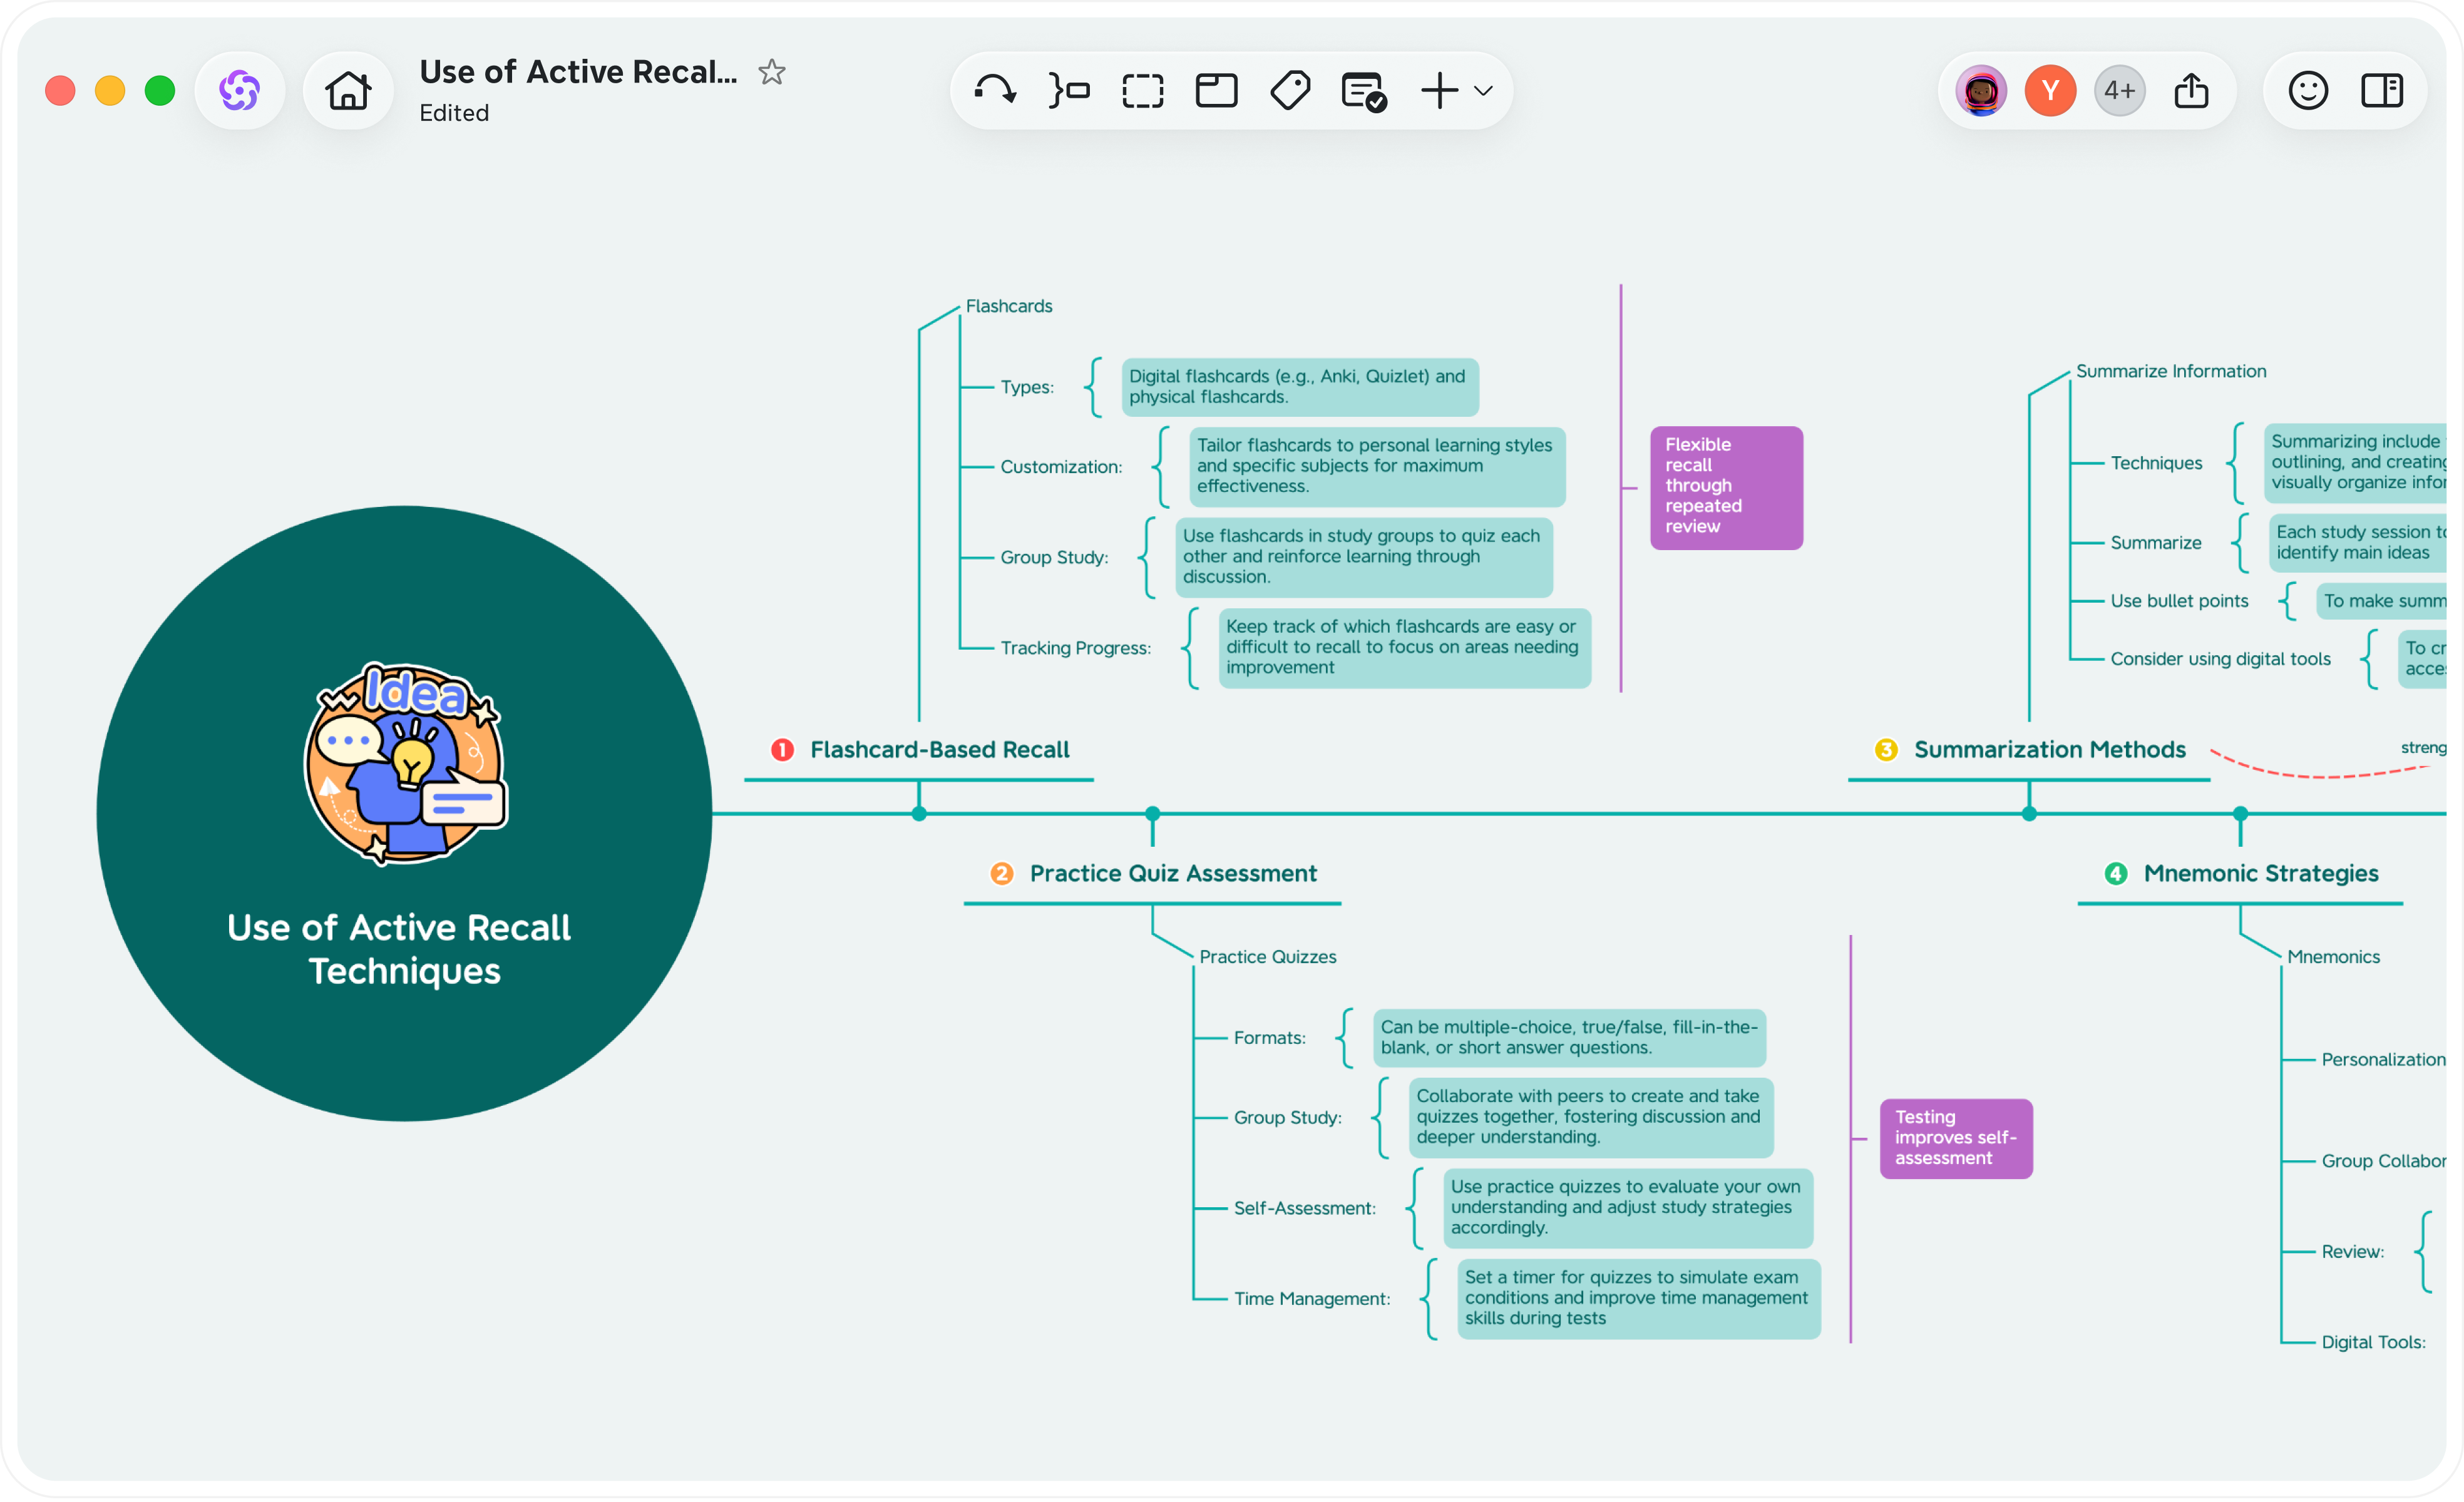Viewport: 2464px width, 1502px height.
Task: Open the emoji sticker panel
Action: [x=2308, y=91]
